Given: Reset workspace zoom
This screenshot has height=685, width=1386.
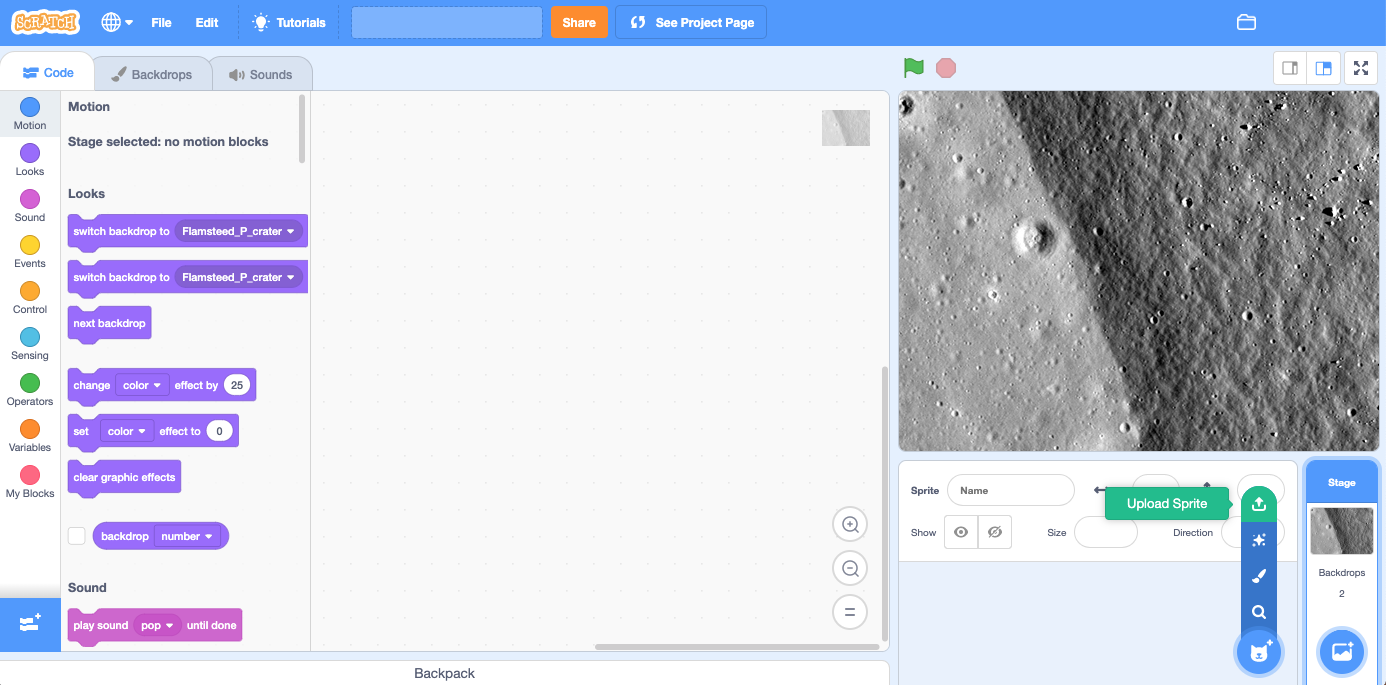Looking at the screenshot, I should 850,612.
